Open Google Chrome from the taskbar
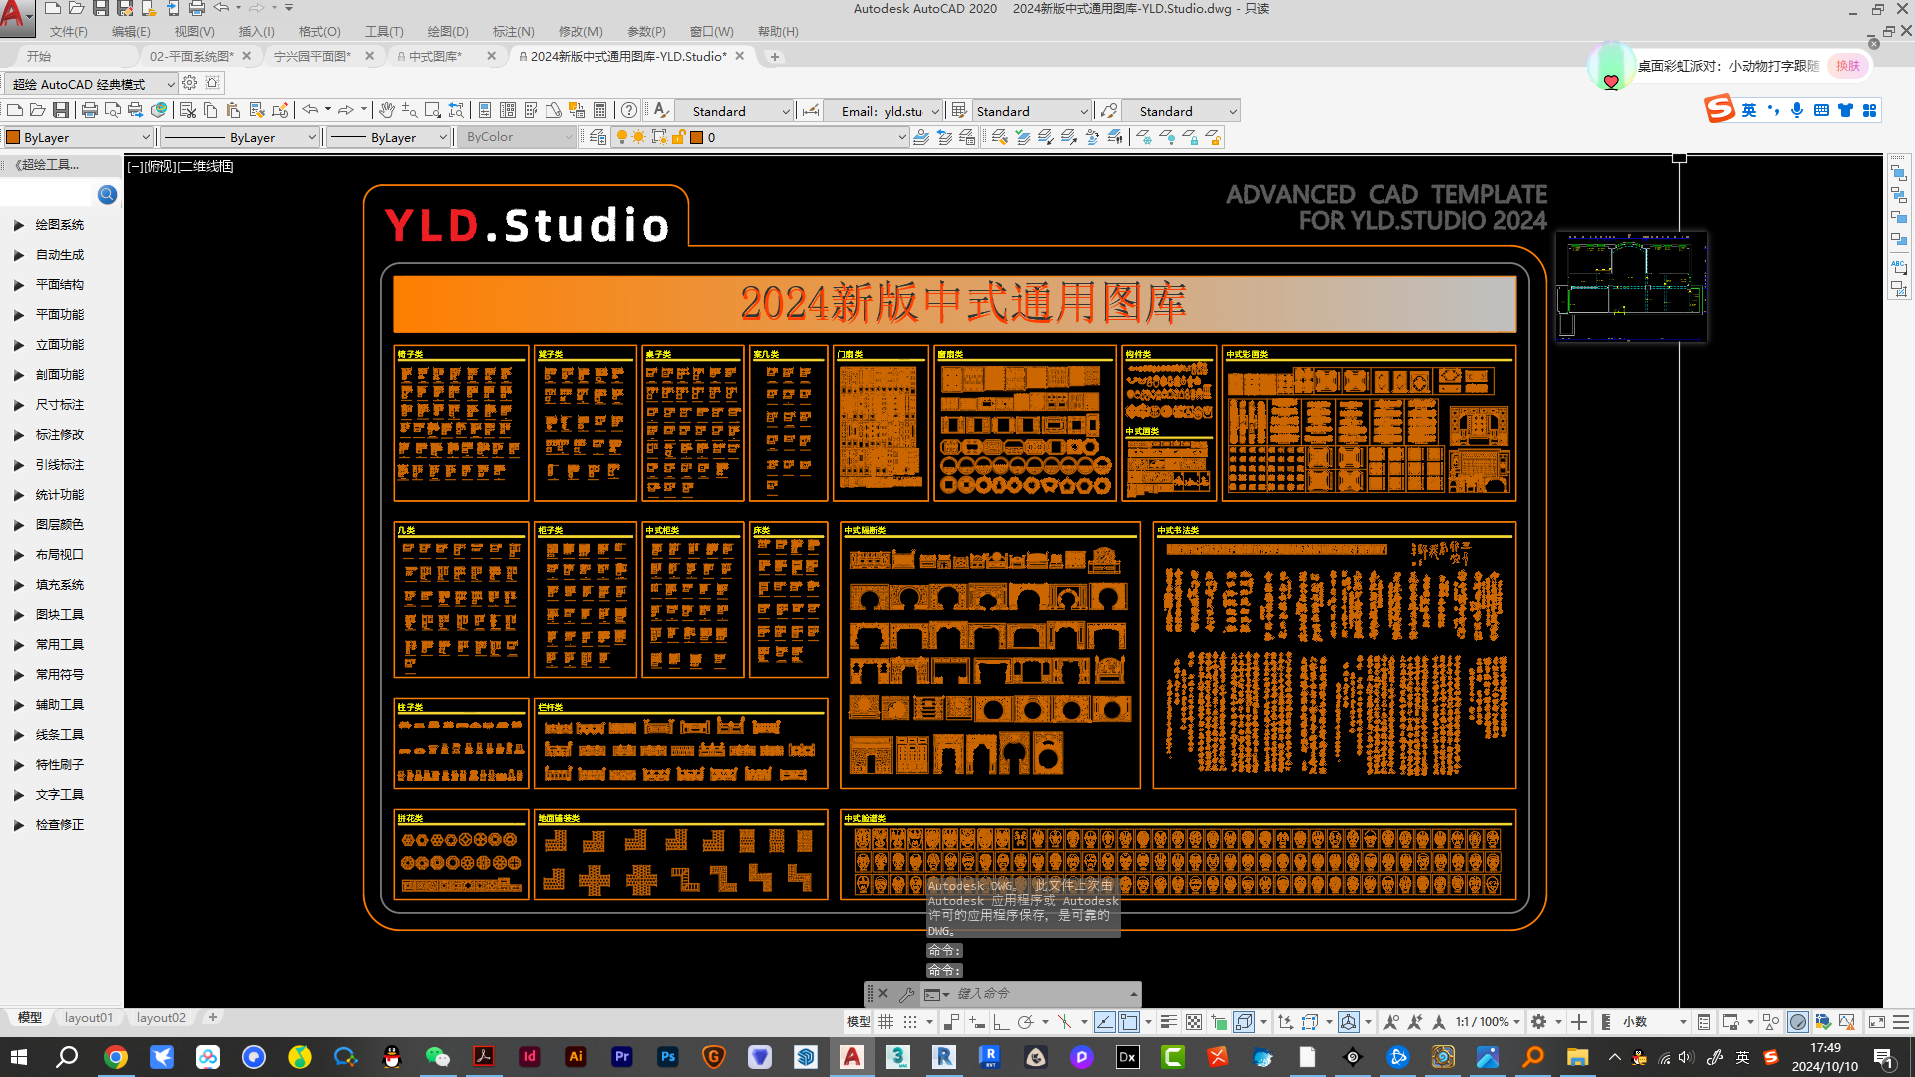This screenshot has width=1915, height=1077. 116,1057
